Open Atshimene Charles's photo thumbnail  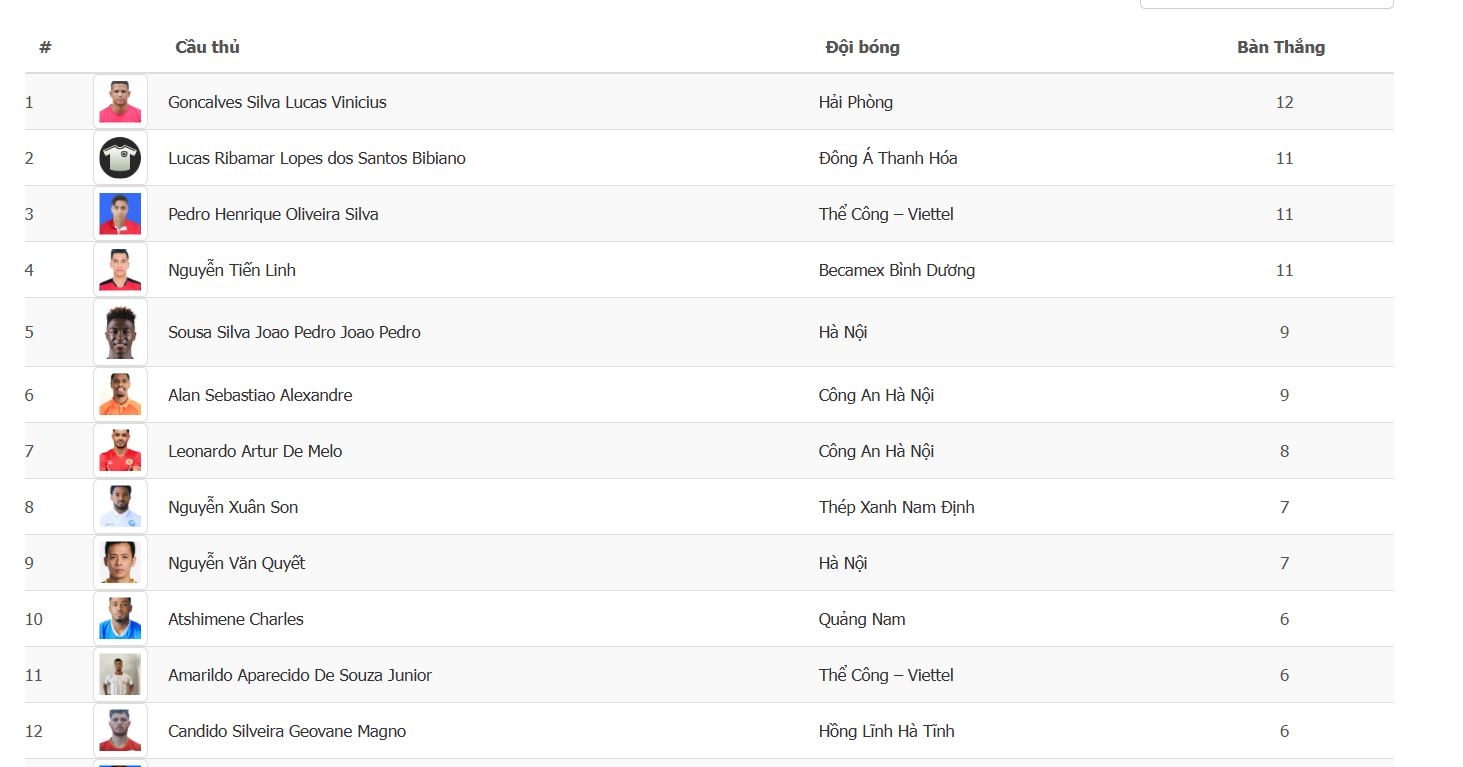120,619
